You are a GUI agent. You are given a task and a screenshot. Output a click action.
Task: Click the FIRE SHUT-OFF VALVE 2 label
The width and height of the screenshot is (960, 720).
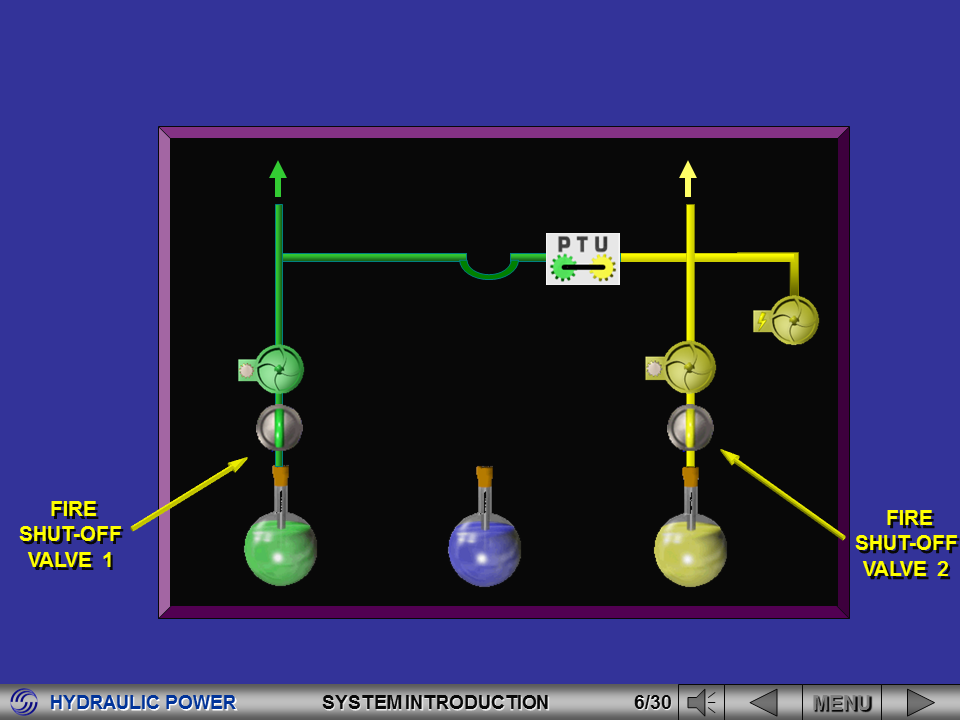point(906,544)
